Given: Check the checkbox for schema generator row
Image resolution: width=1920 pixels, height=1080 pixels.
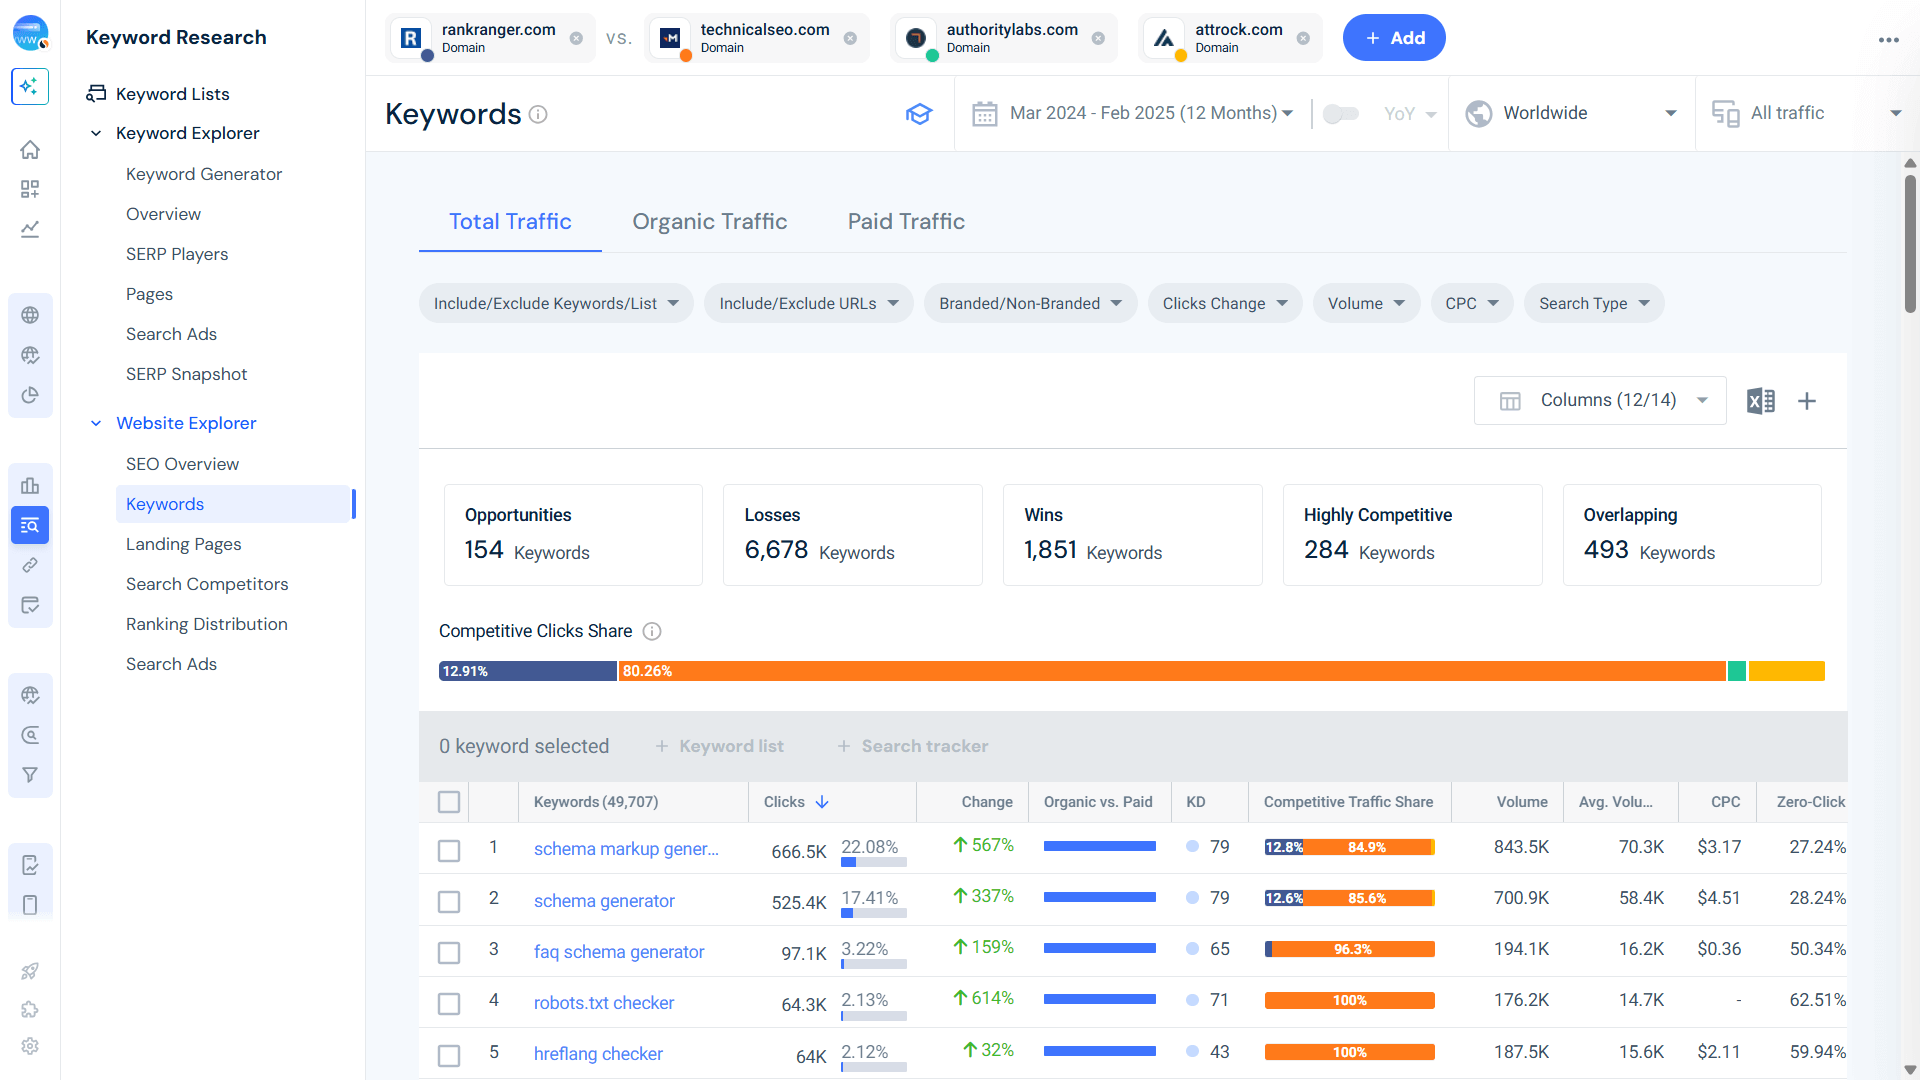Looking at the screenshot, I should (448, 901).
